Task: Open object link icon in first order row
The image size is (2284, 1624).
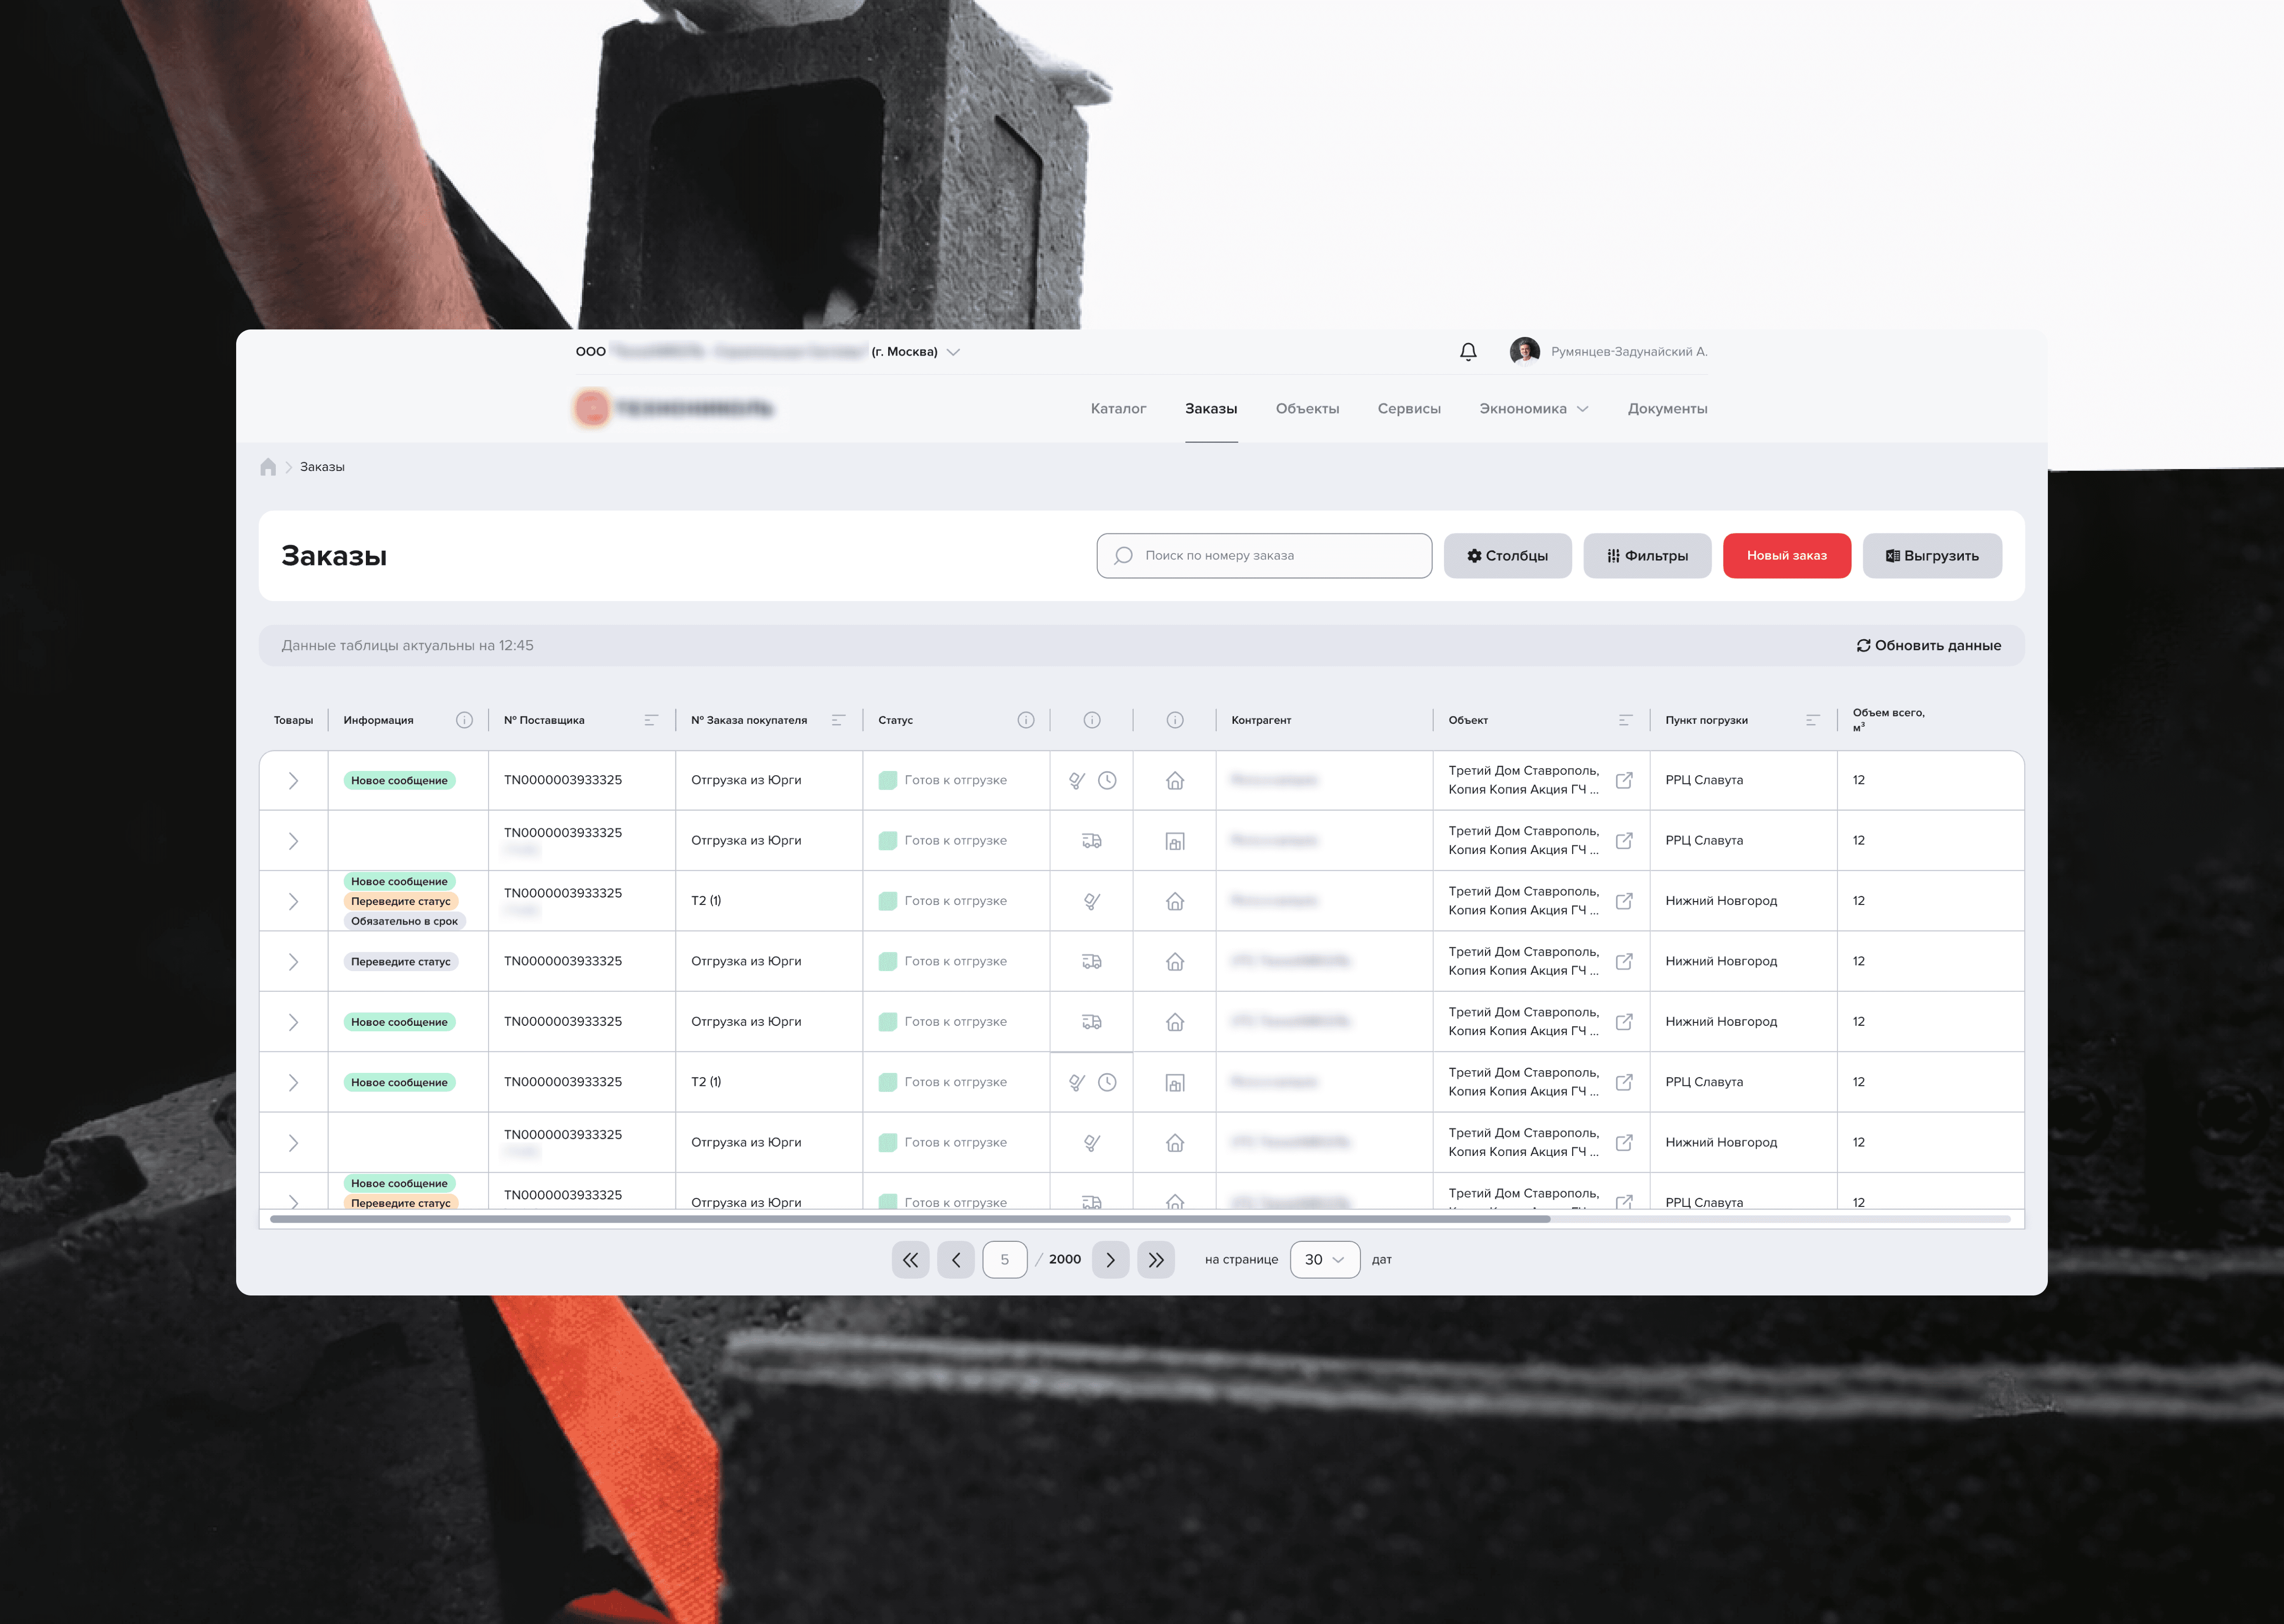Action: pos(1624,780)
